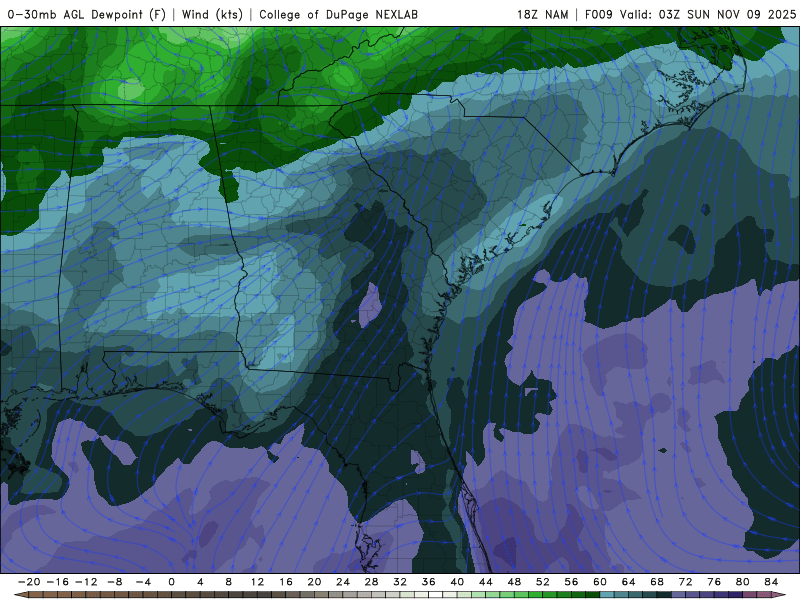Click the '4' scale label between 0 and 8
Viewport: 800px width, 600px height.
(x=200, y=582)
